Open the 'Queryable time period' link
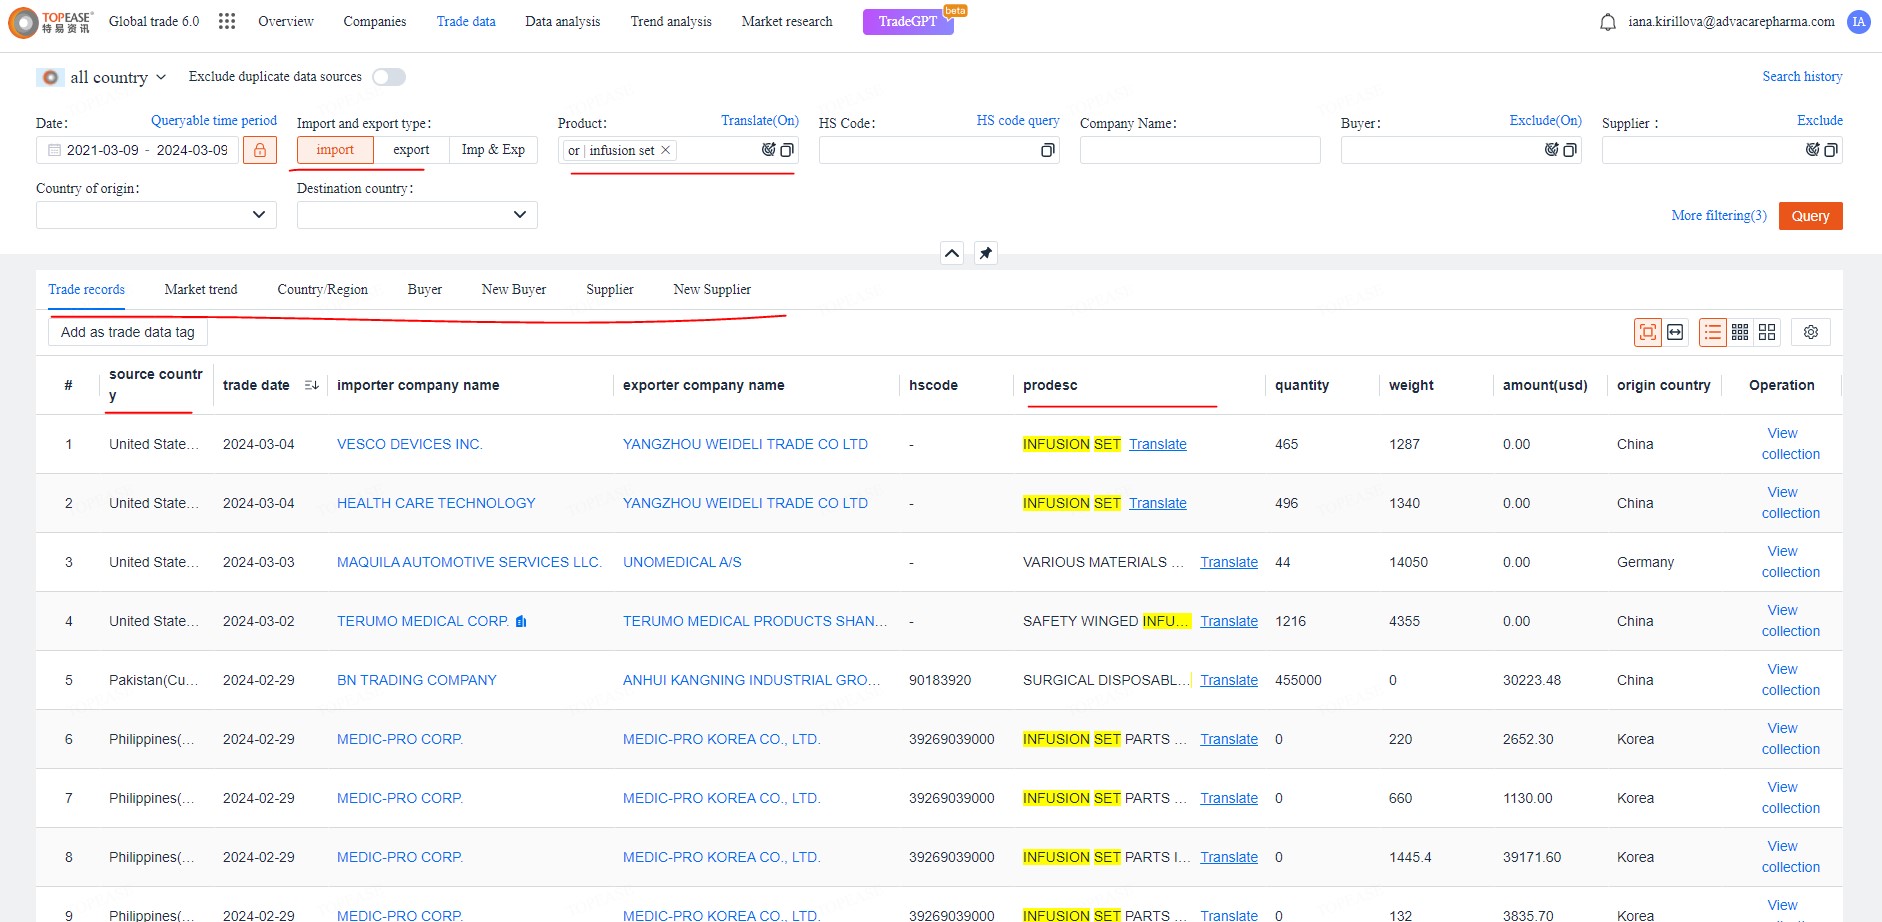The height and width of the screenshot is (922, 1882). click(x=214, y=120)
